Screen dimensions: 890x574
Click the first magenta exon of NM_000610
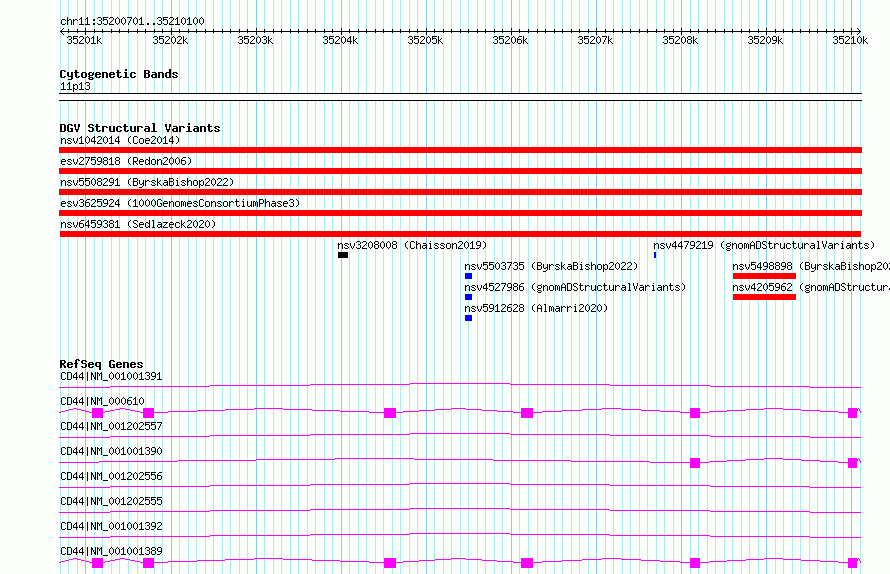(x=98, y=413)
